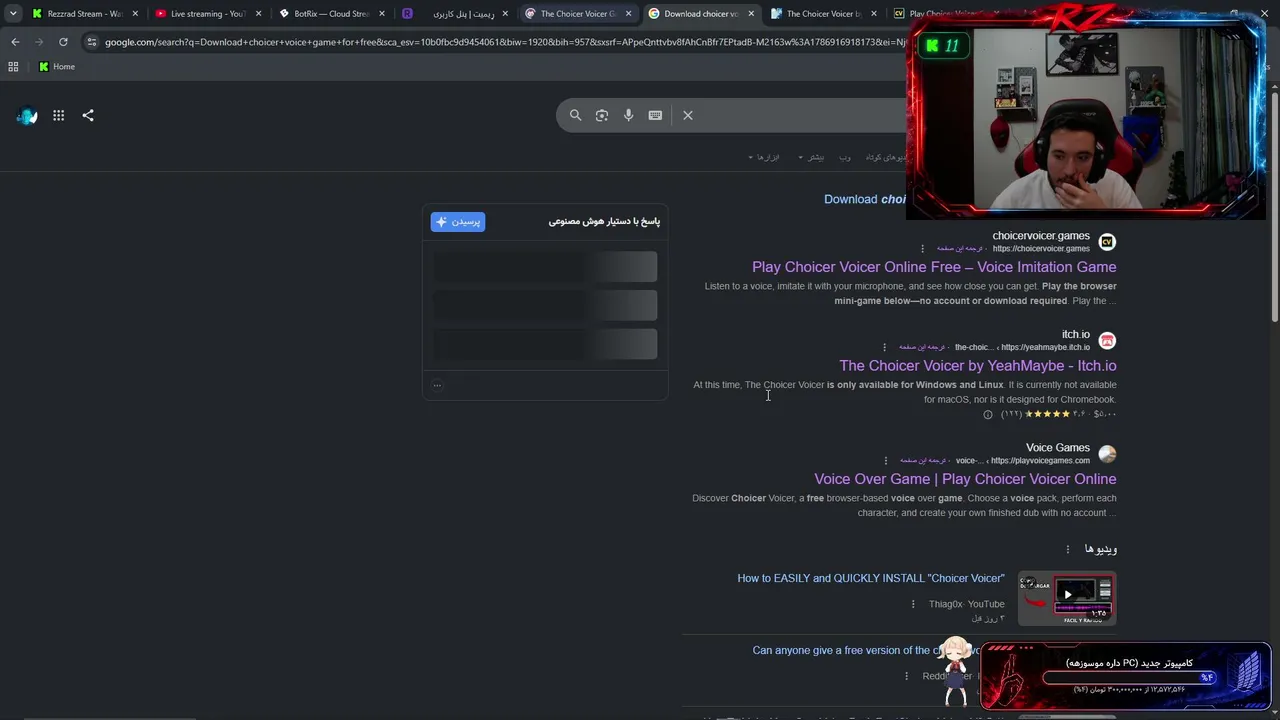
Task: Open the ریمیت پنل کاربری tab
Action: point(455,14)
